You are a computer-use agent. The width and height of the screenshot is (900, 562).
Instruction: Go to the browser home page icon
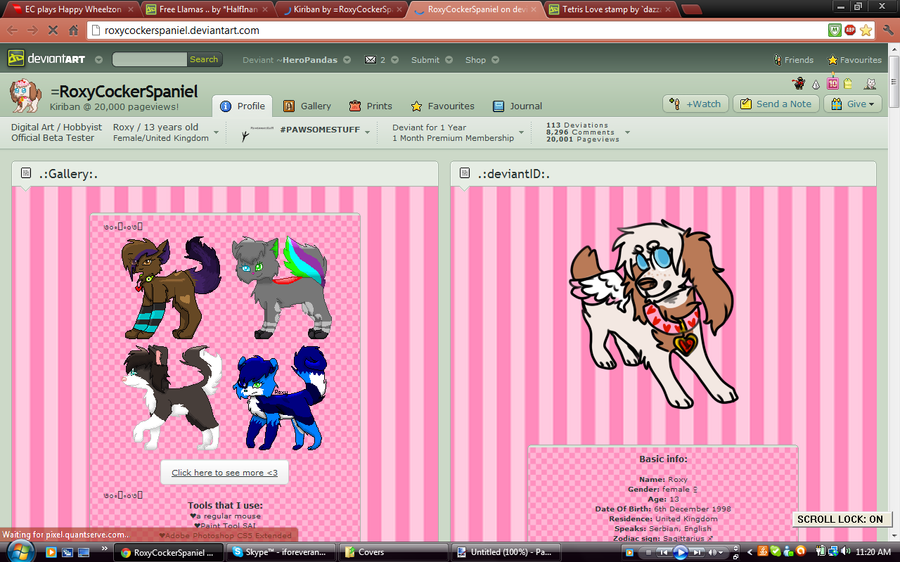coord(73,30)
